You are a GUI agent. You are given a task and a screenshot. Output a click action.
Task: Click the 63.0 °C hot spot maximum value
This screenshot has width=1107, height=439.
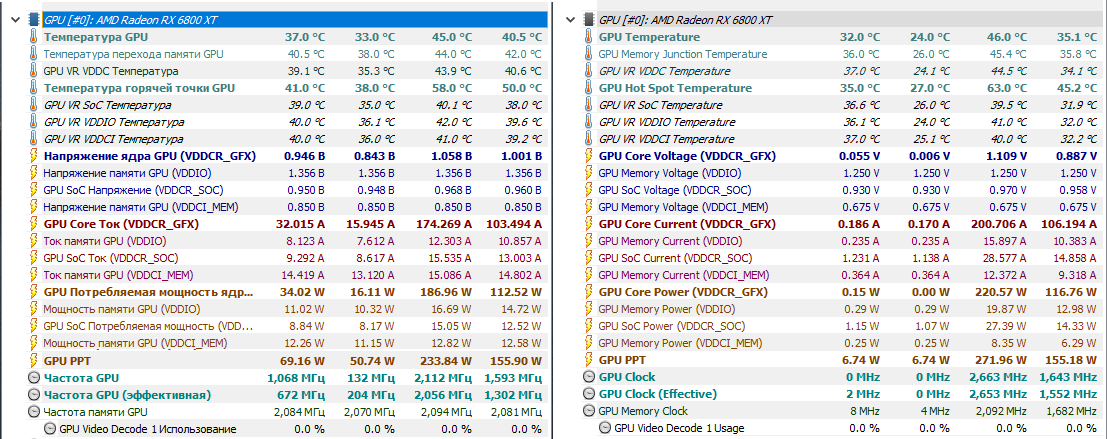(1007, 88)
